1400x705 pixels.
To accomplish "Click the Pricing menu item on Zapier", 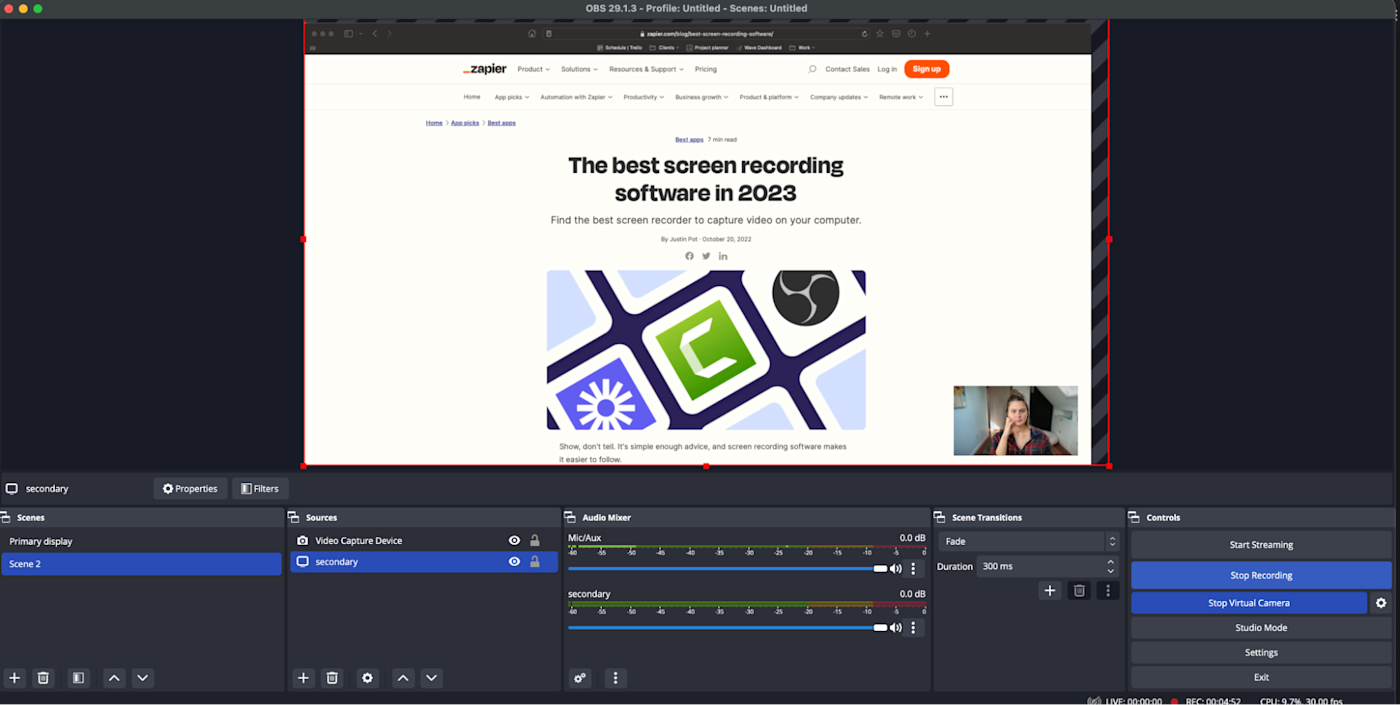I will (x=706, y=69).
